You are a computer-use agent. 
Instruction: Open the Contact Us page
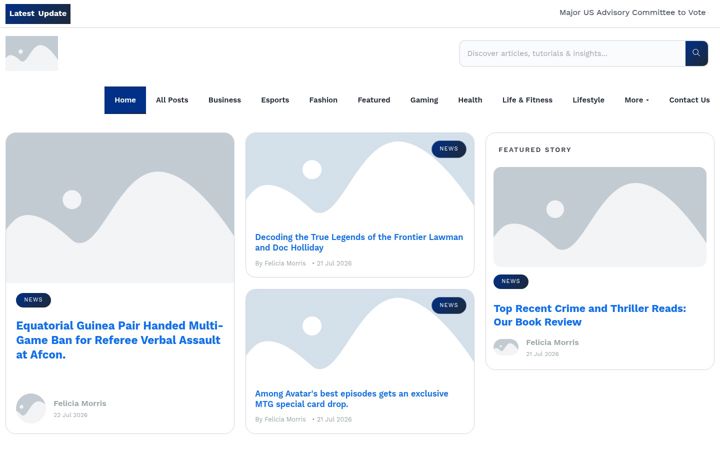click(x=689, y=100)
